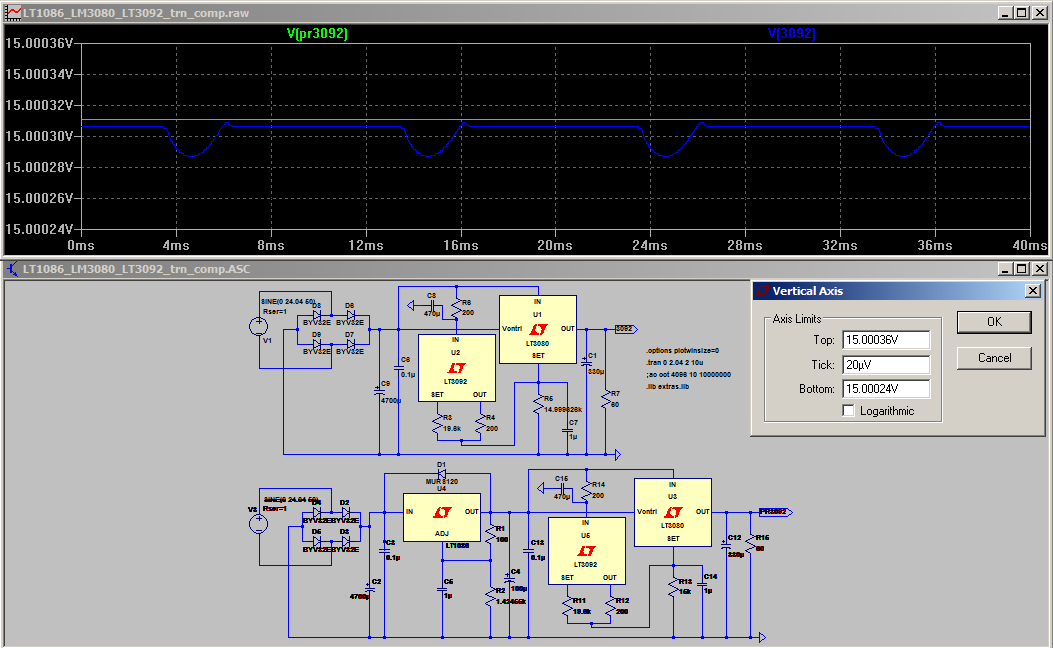1053x648 pixels.
Task: Click the 15.00030V vertical axis label
Action: click(x=38, y=136)
